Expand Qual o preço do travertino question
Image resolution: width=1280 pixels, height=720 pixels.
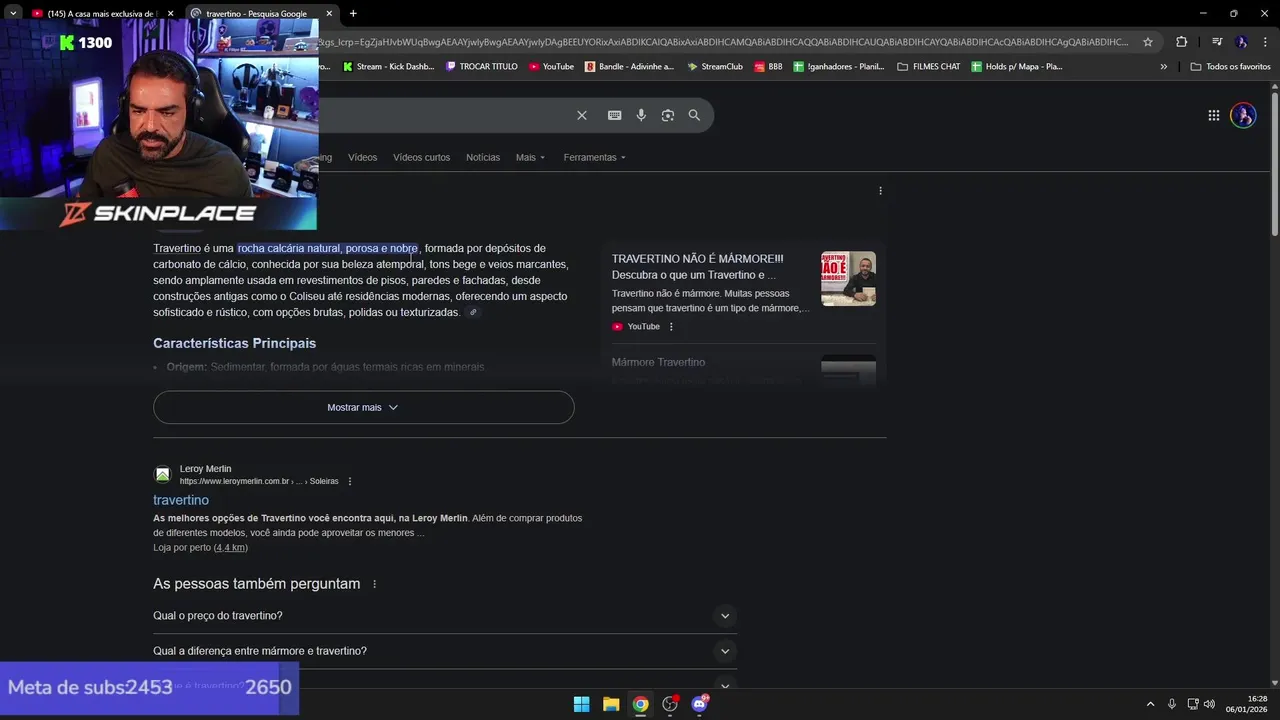pos(445,616)
